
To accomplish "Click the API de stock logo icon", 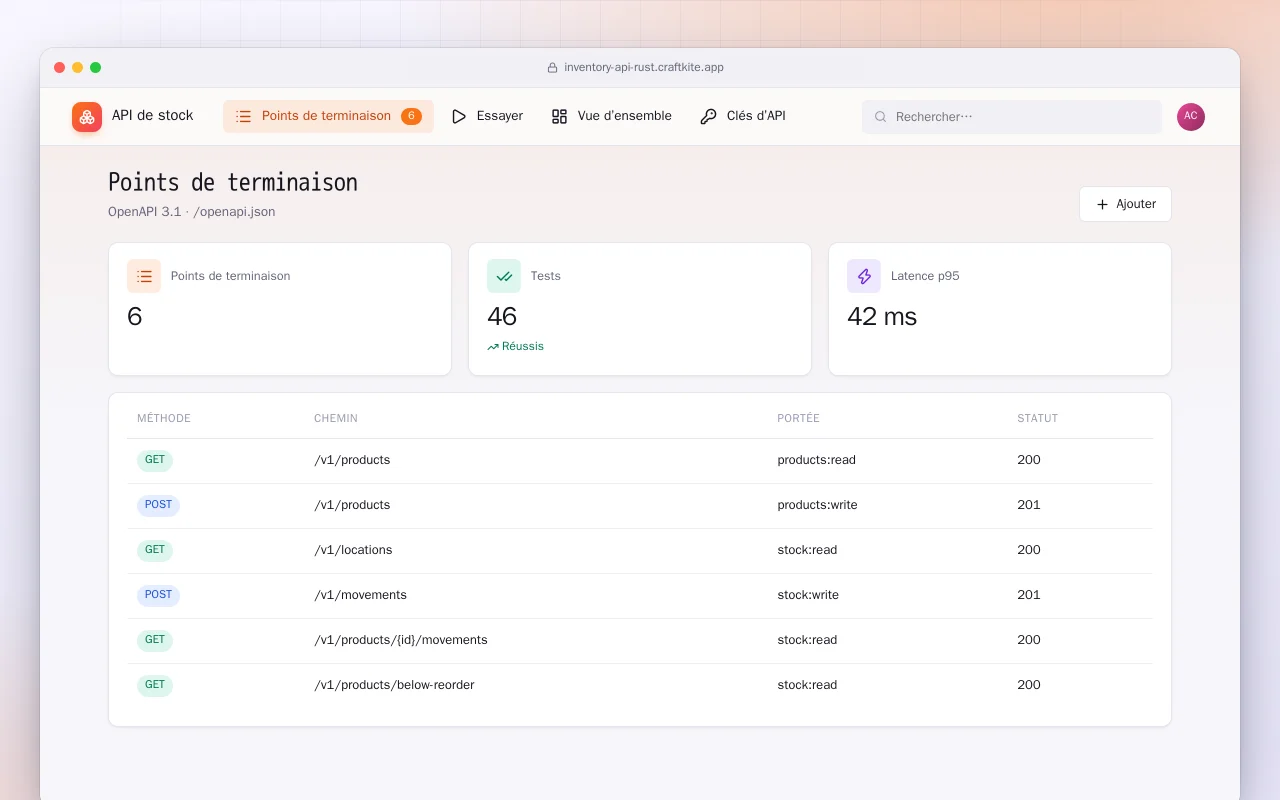I will 87,117.
